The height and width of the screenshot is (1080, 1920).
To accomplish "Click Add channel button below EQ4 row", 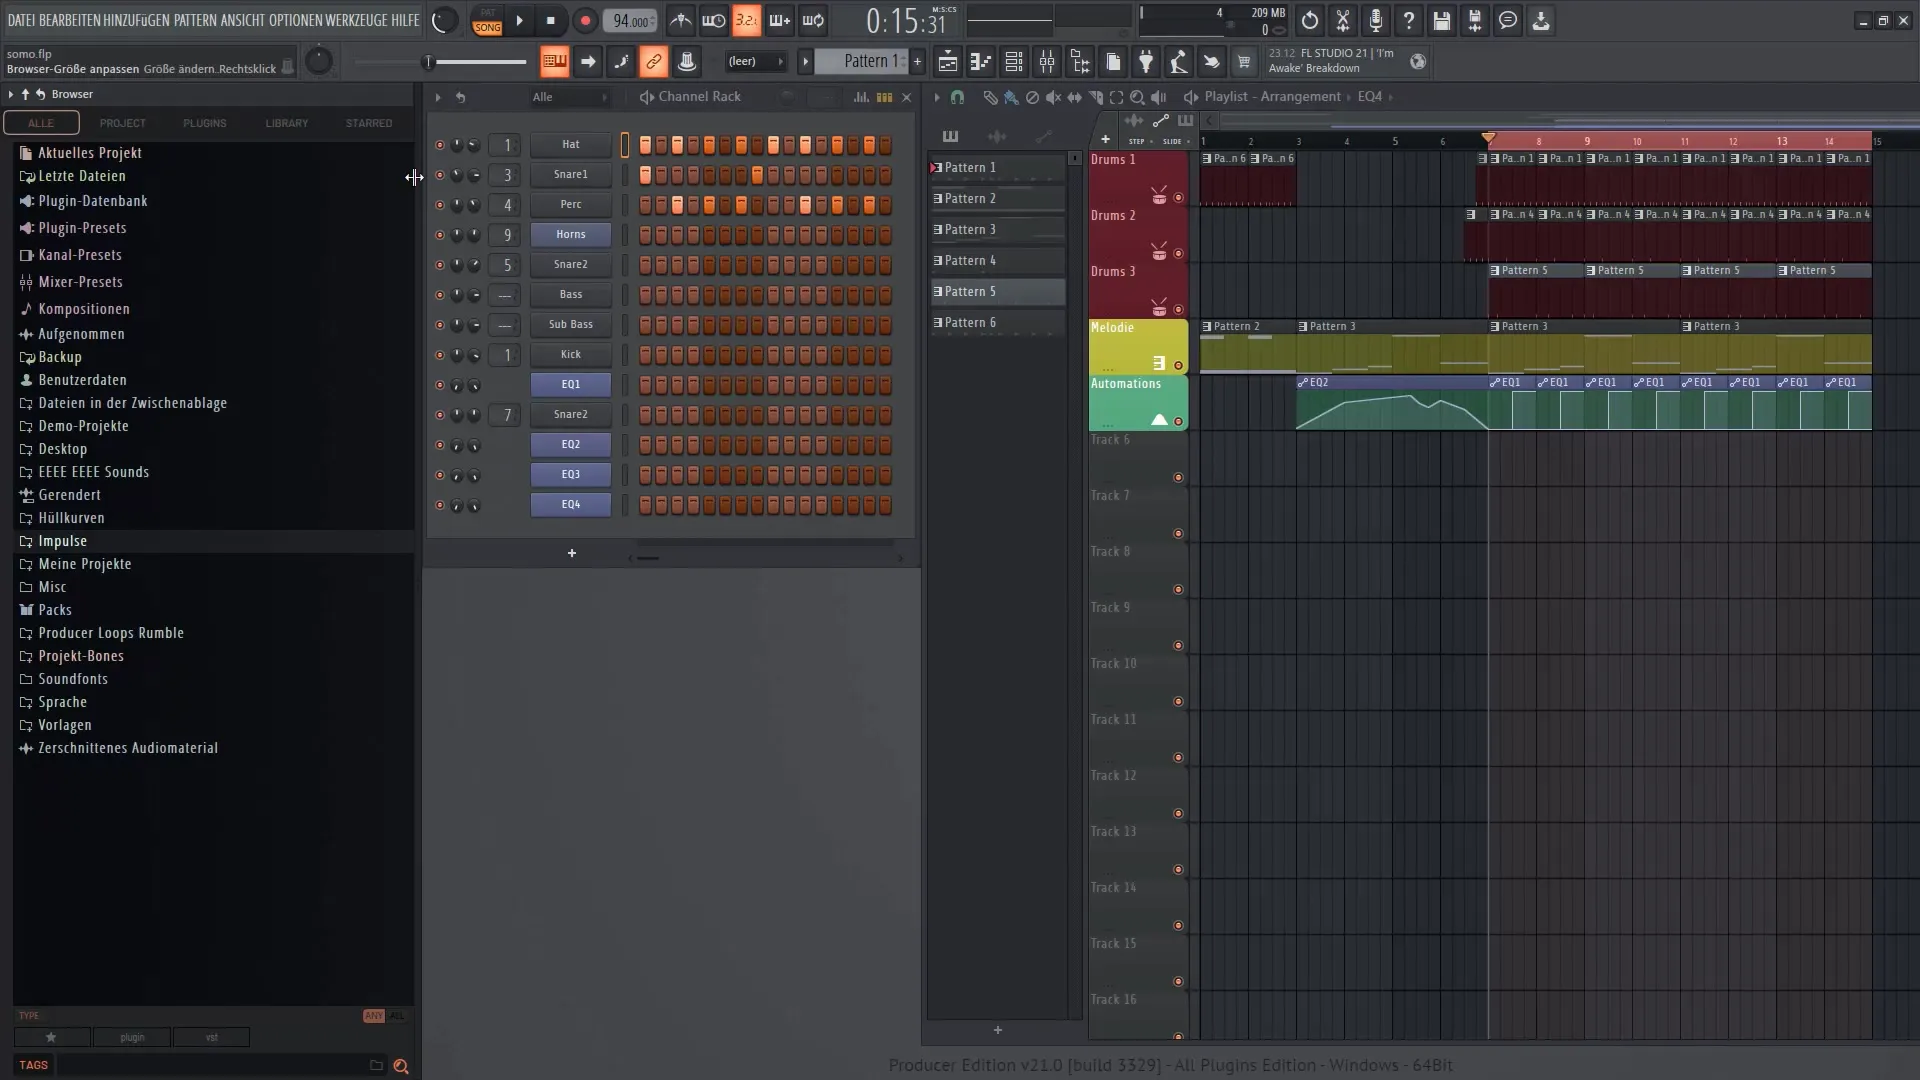I will (x=571, y=553).
